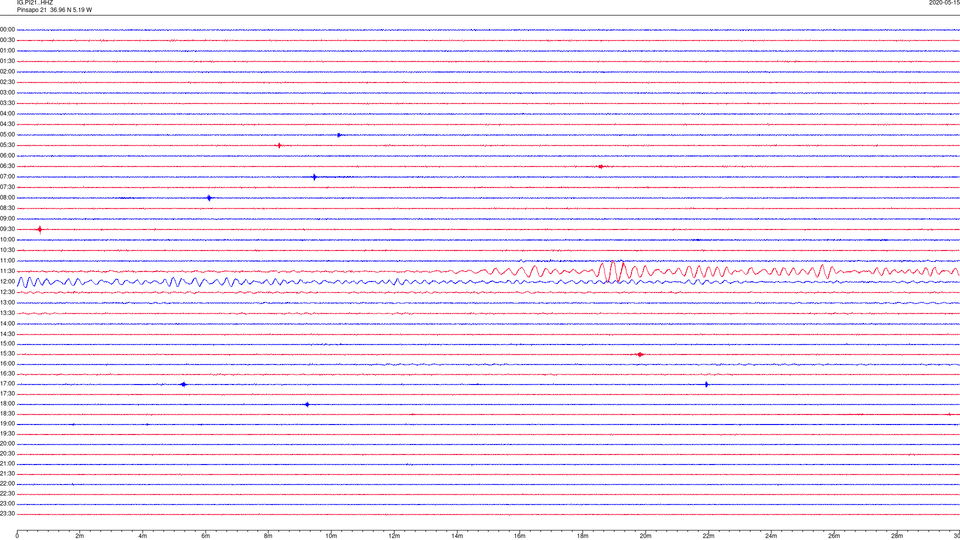
Task: Select the event spike on the 08:00 trace
Action: [209, 198]
